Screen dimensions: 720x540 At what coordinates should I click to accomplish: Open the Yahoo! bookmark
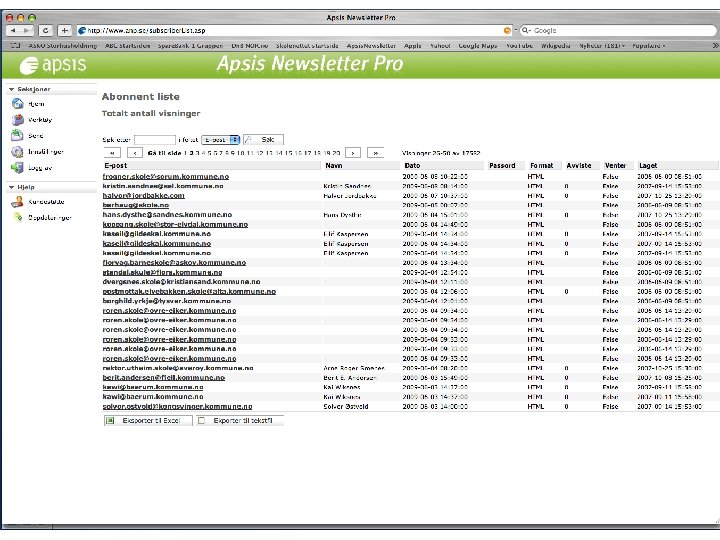[440, 45]
